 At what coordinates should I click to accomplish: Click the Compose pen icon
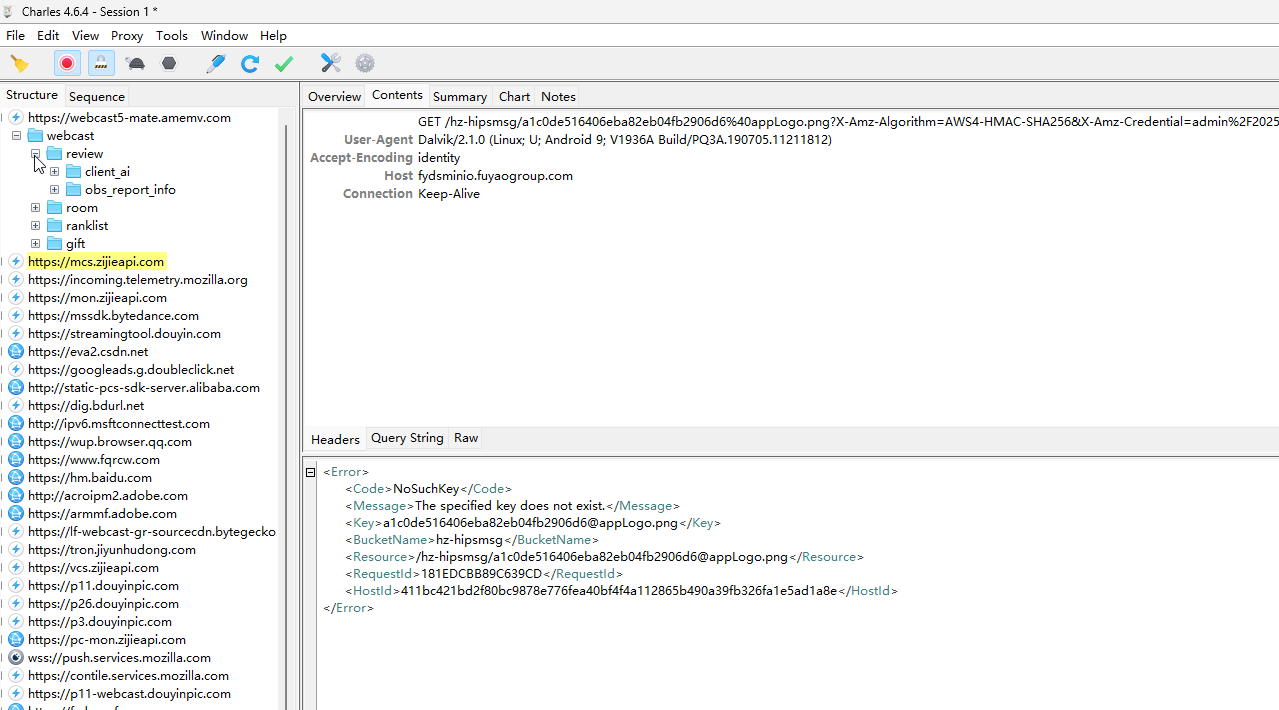(x=216, y=64)
